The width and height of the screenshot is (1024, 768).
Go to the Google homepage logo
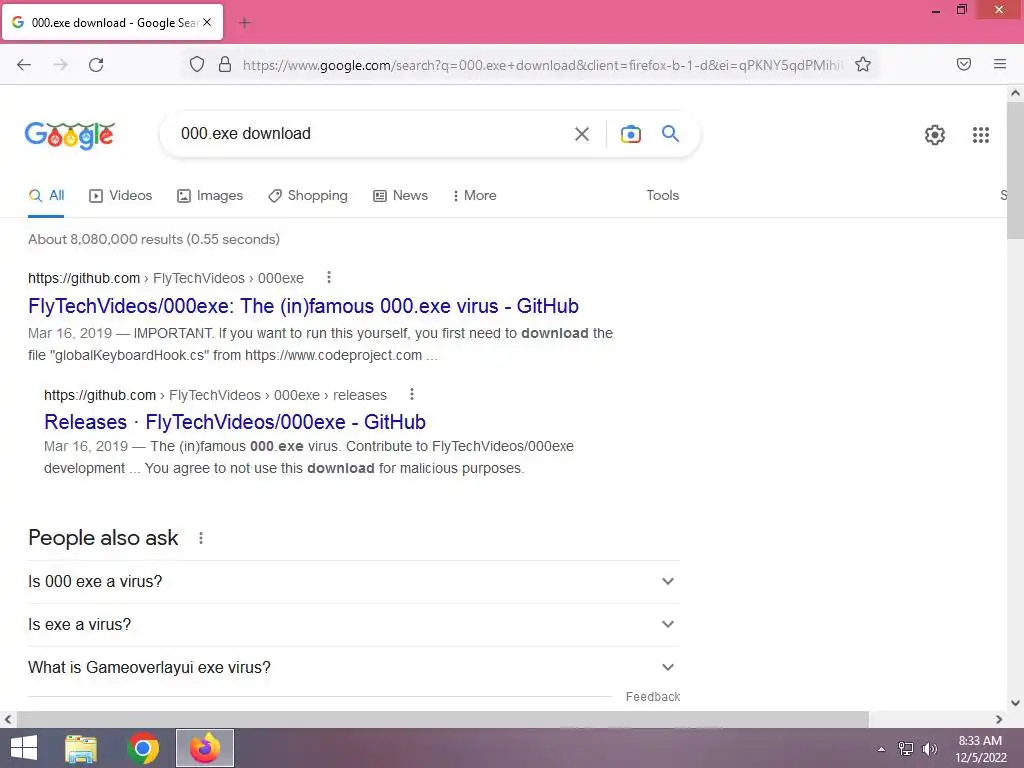[x=70, y=135]
